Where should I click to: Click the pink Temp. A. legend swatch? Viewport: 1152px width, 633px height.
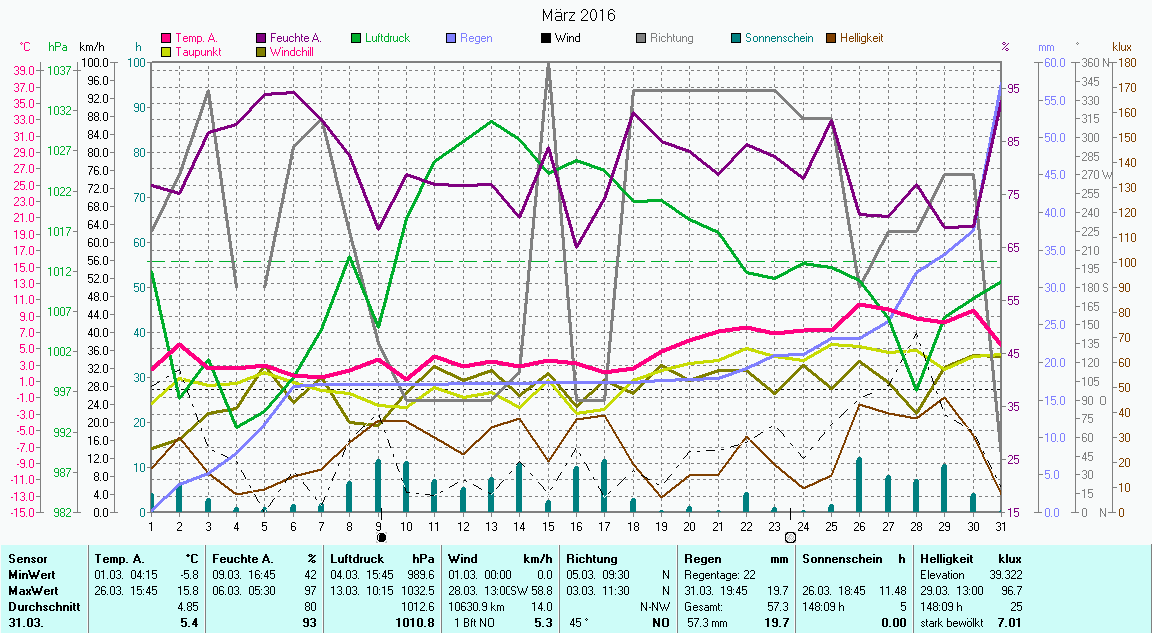[167, 38]
